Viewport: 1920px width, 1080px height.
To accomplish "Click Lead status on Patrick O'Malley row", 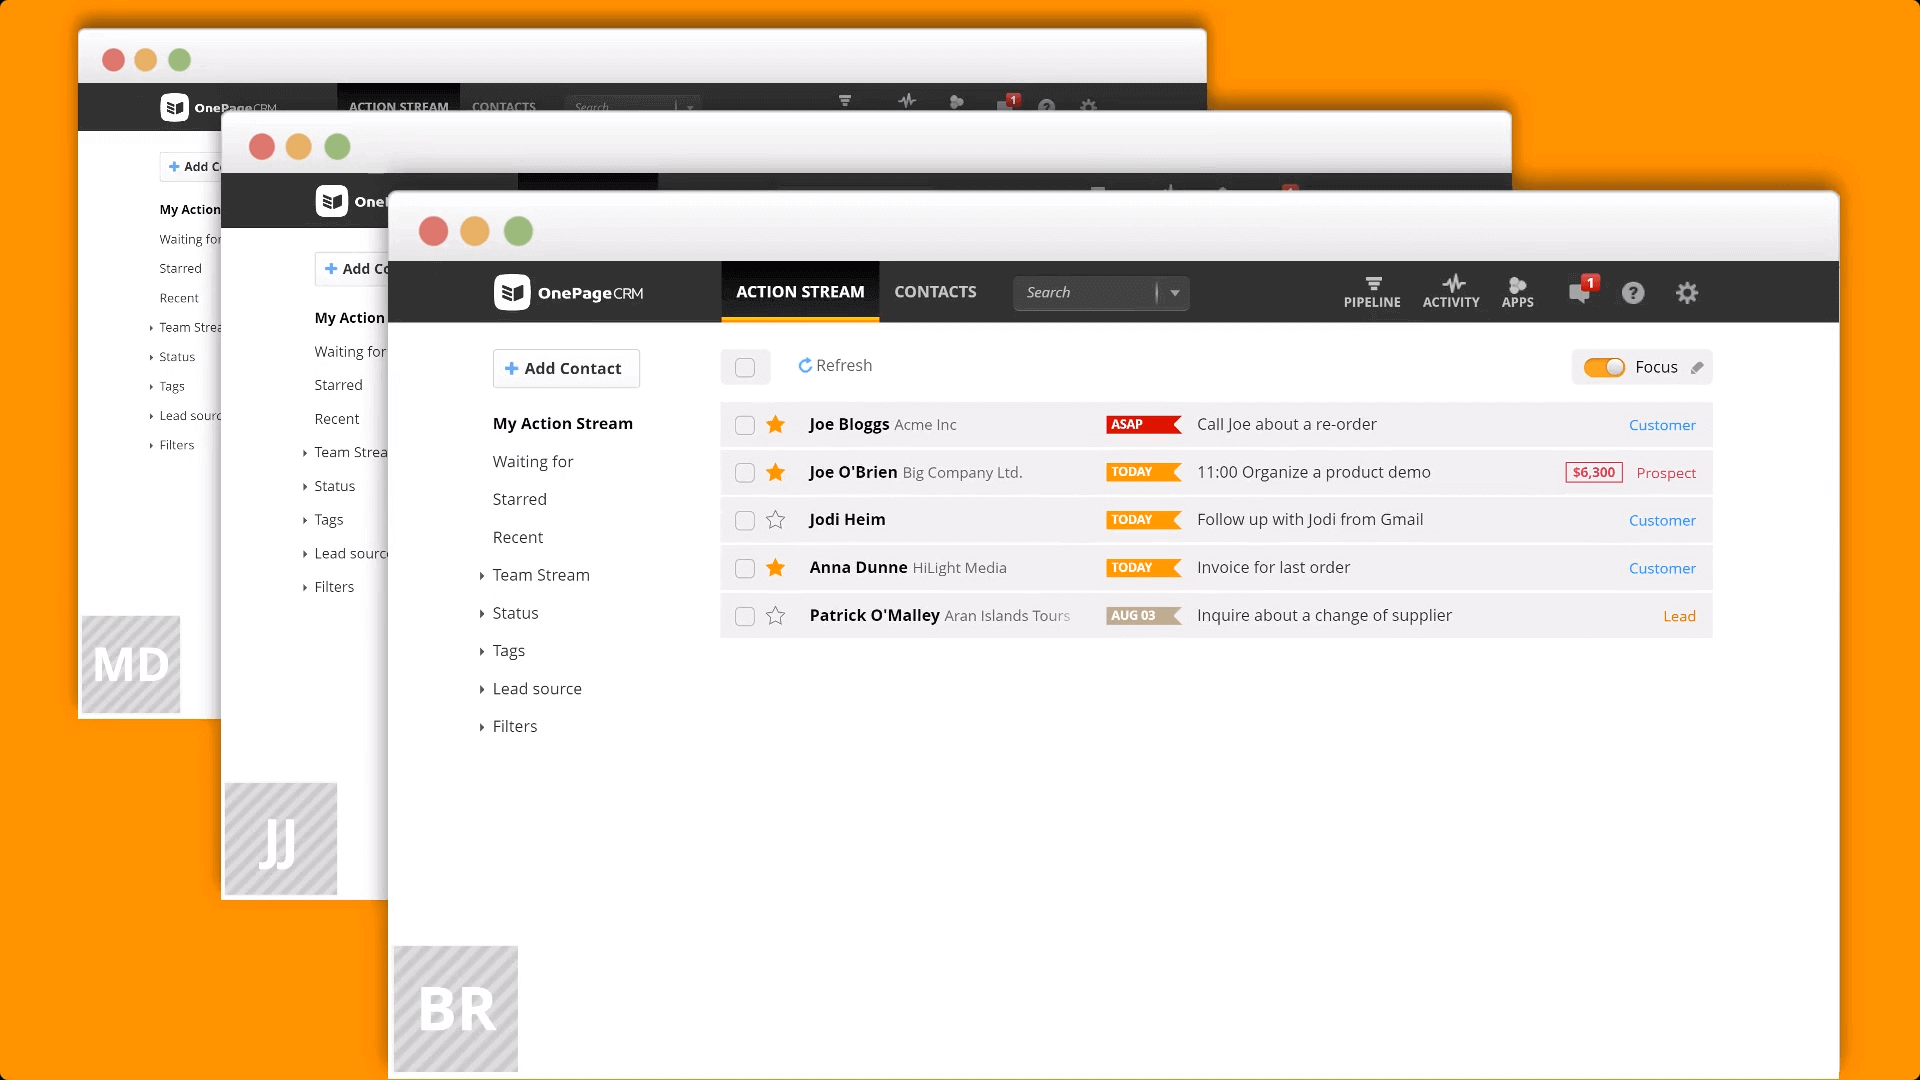I will point(1679,617).
